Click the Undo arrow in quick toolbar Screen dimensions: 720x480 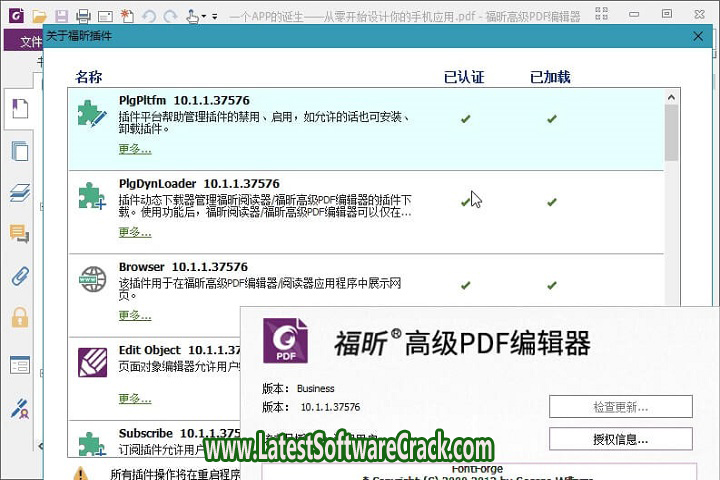coord(149,16)
